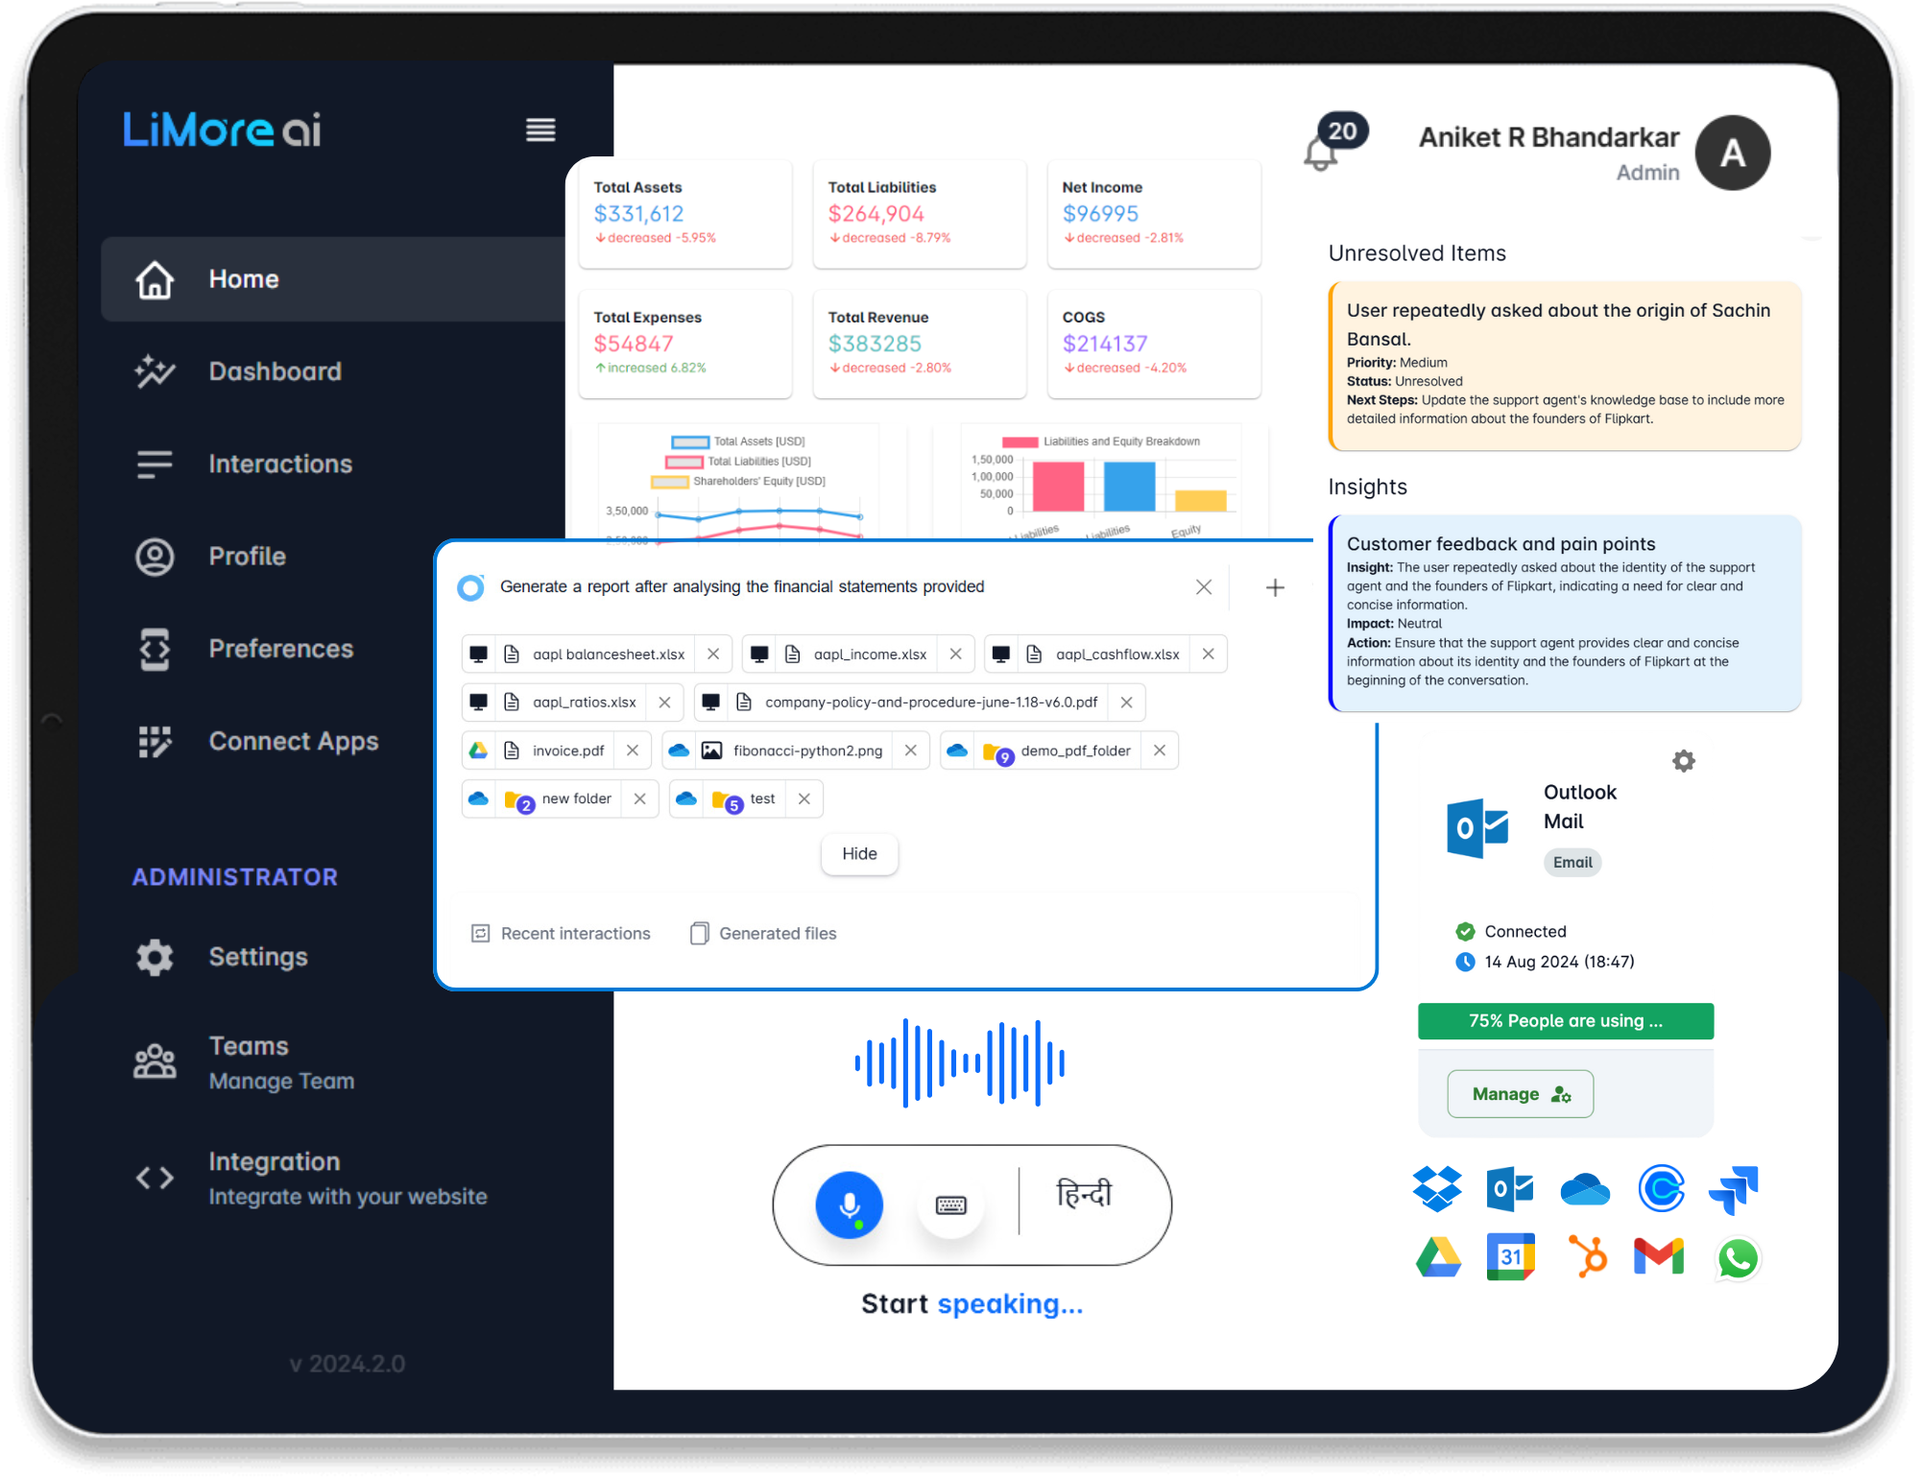Screen dimensions: 1920x1478
Task: Add another file with plus button
Action: (1274, 588)
